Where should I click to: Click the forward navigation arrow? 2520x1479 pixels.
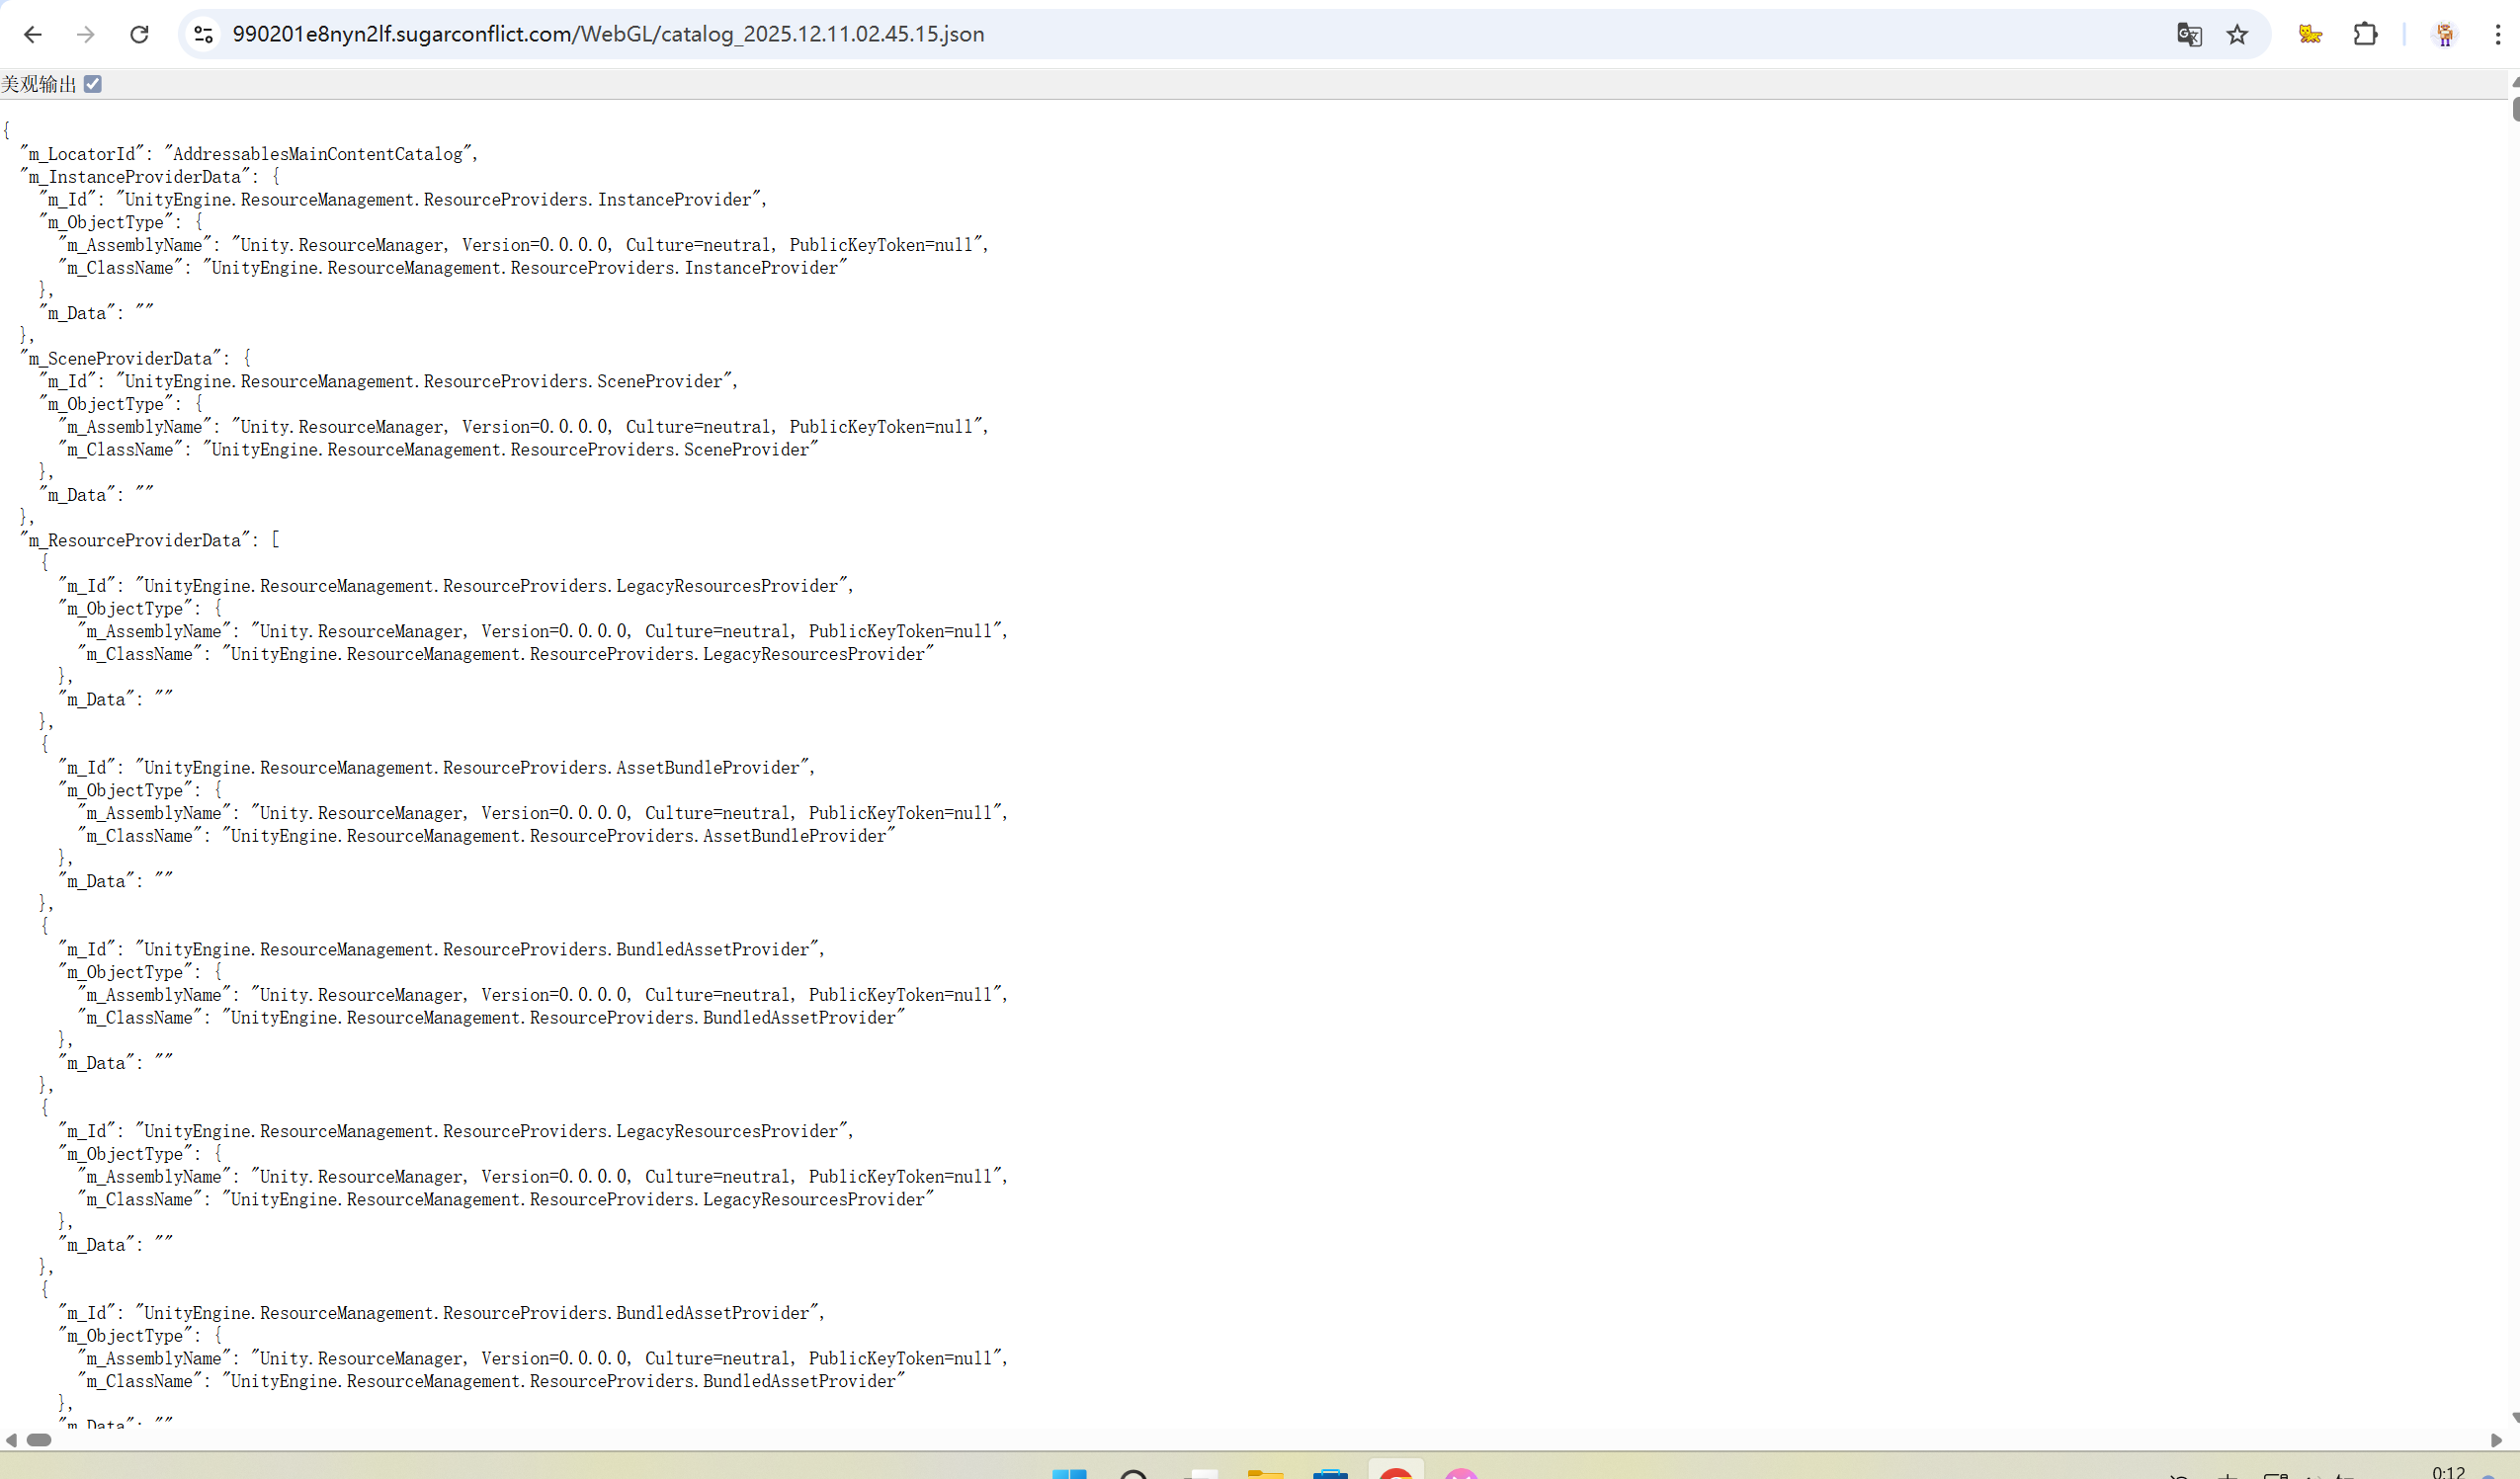86,34
